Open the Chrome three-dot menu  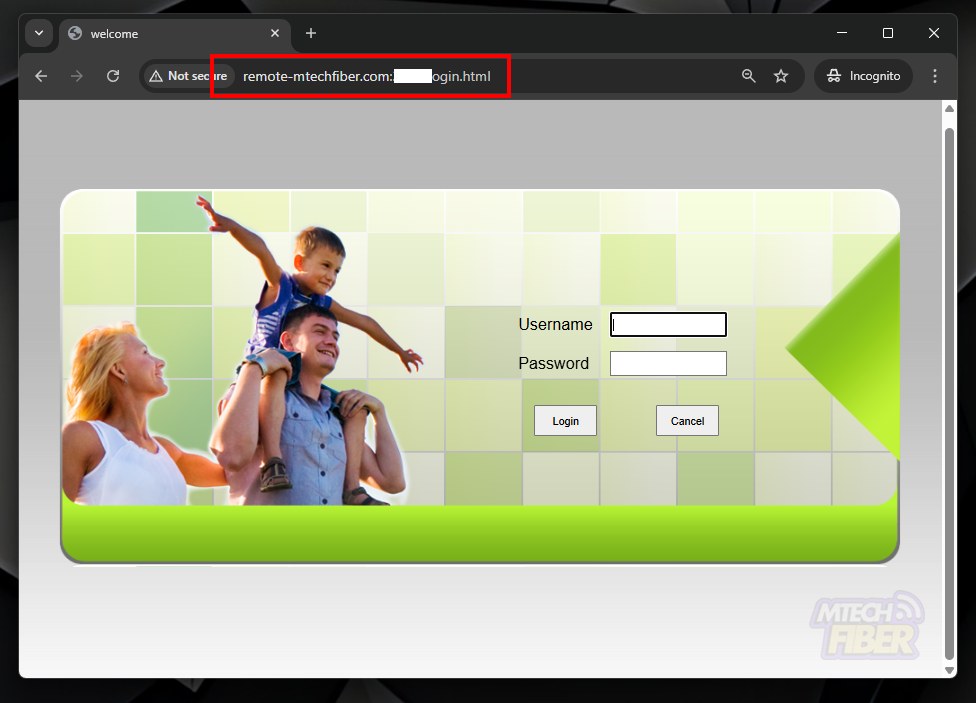935,76
